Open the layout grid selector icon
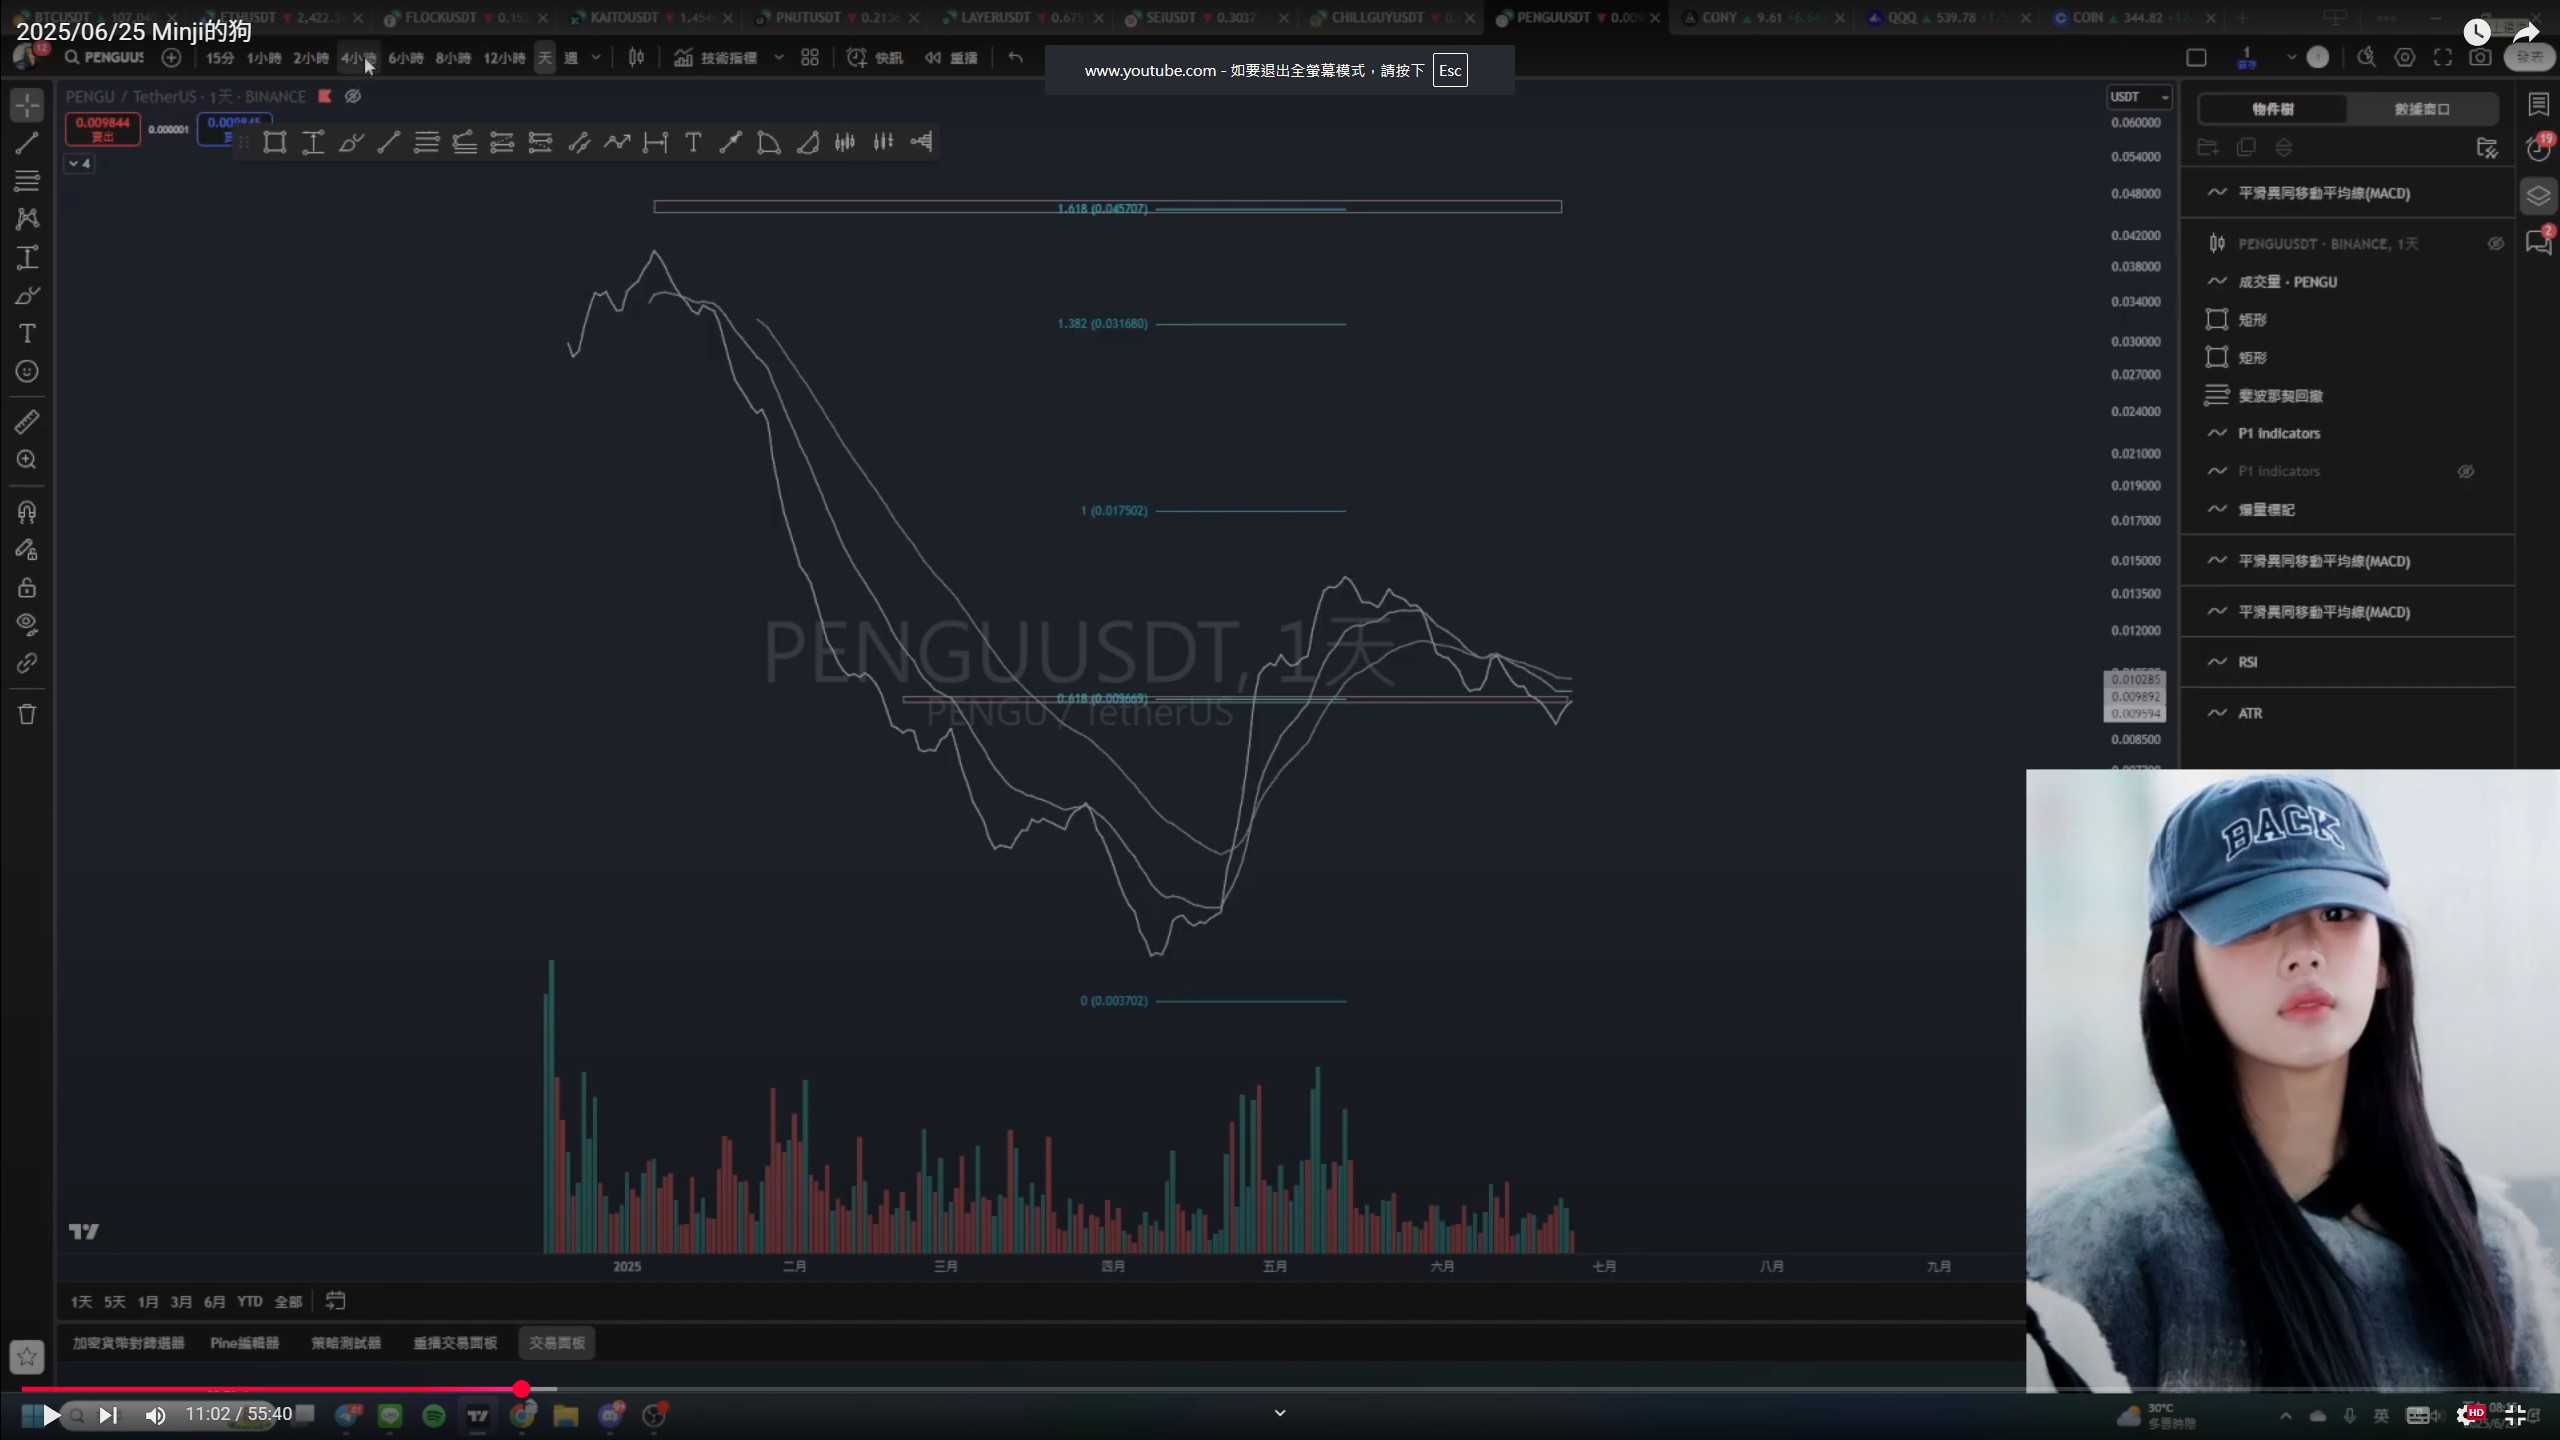Screen dimensions: 2560x1440 [810, 58]
